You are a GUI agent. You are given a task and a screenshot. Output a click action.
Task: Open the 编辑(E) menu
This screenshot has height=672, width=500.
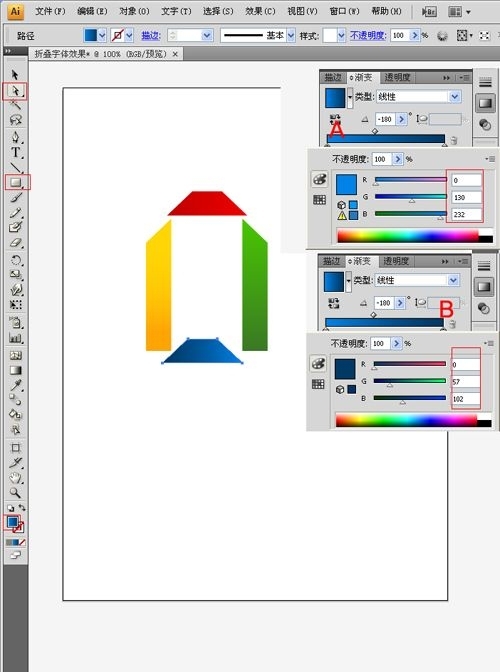point(92,12)
